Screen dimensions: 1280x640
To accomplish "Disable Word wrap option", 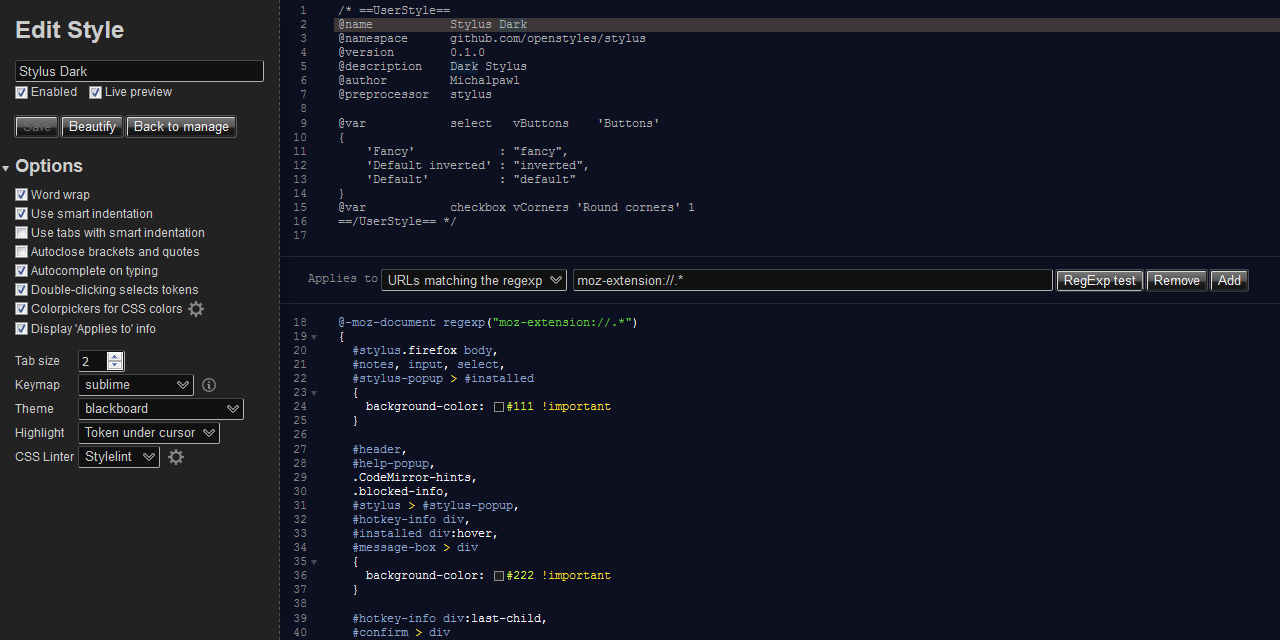I will (22, 195).
